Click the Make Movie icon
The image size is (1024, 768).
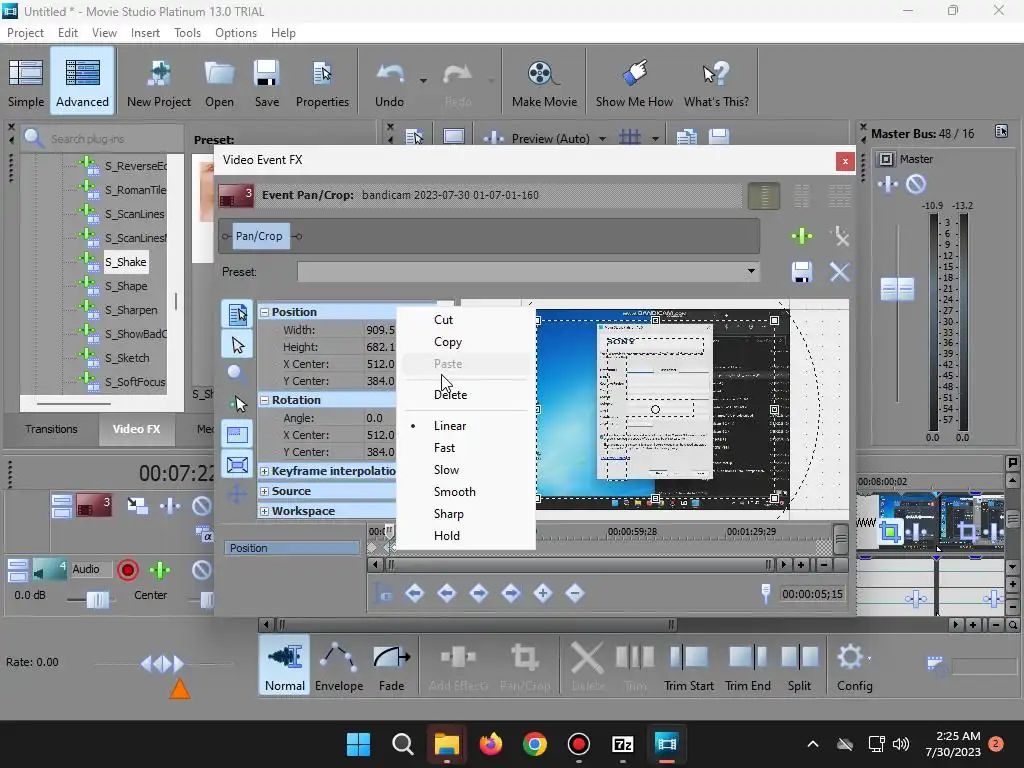[x=544, y=82]
